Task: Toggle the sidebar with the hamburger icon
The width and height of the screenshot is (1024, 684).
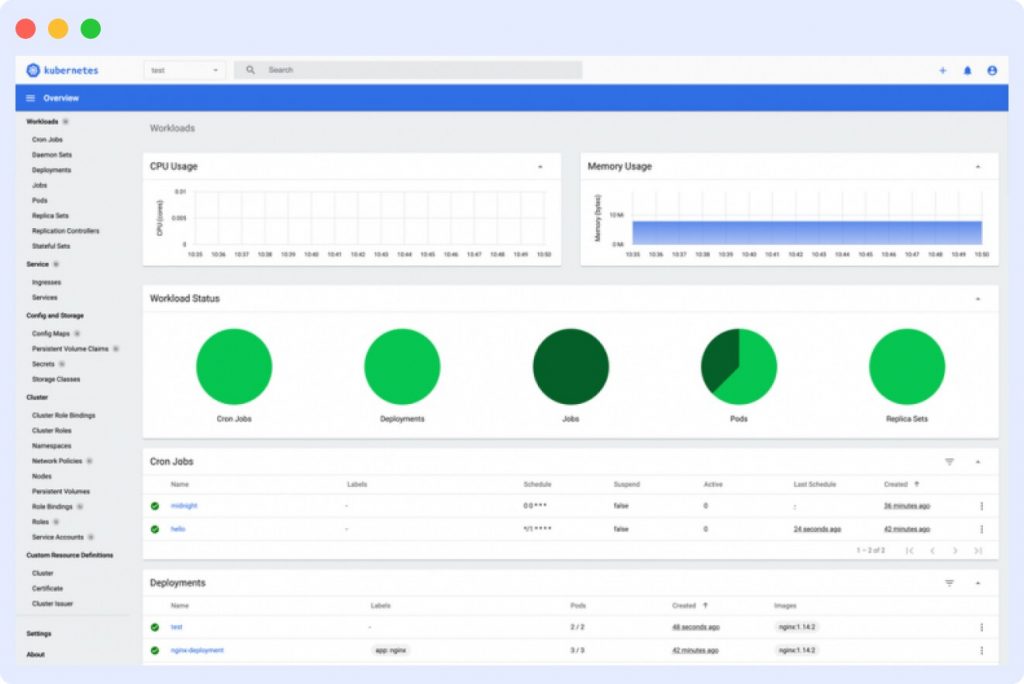Action: (31, 97)
